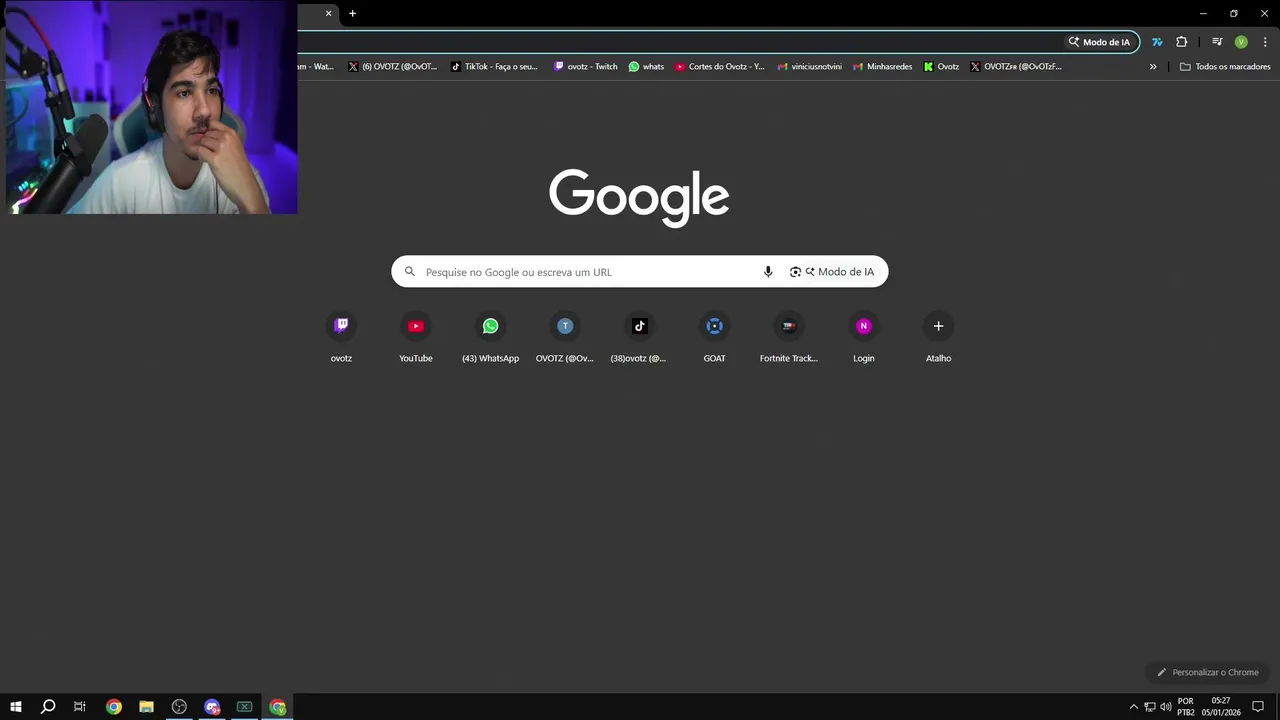Click Modo de IA in address bar
This screenshot has height=720, width=1280.
click(1099, 42)
